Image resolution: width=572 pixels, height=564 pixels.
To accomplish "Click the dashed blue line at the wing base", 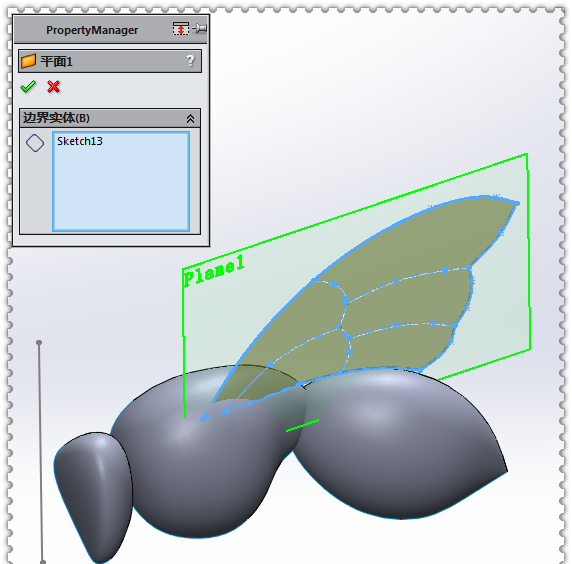I will pyautogui.click(x=226, y=411).
